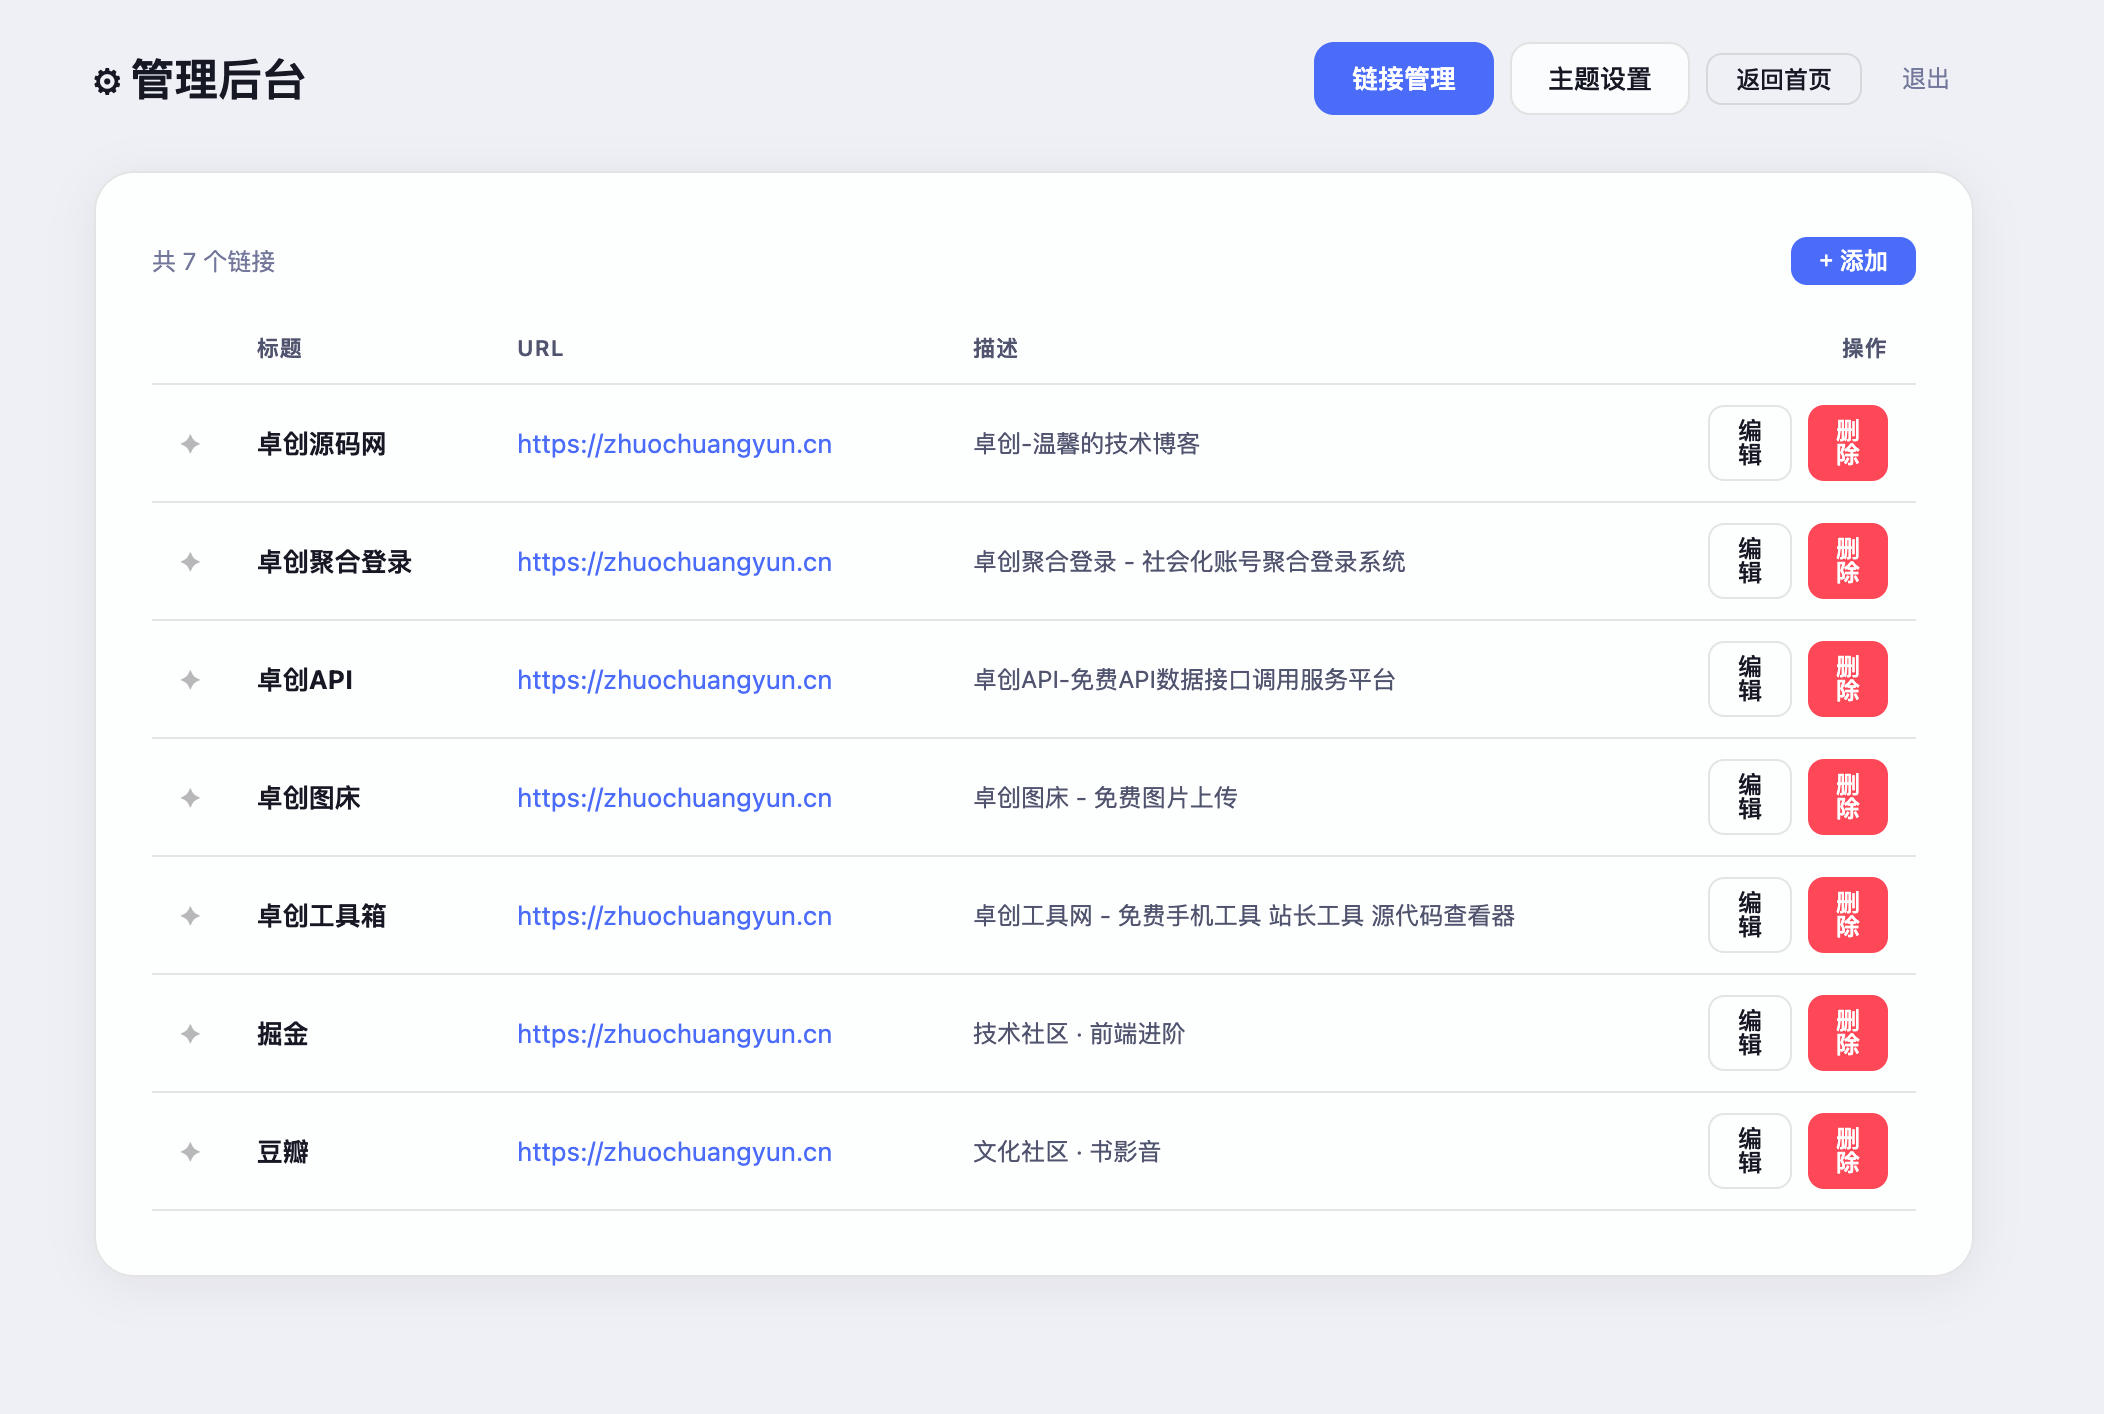Click the drag handle icon for 卓创工具箱
The width and height of the screenshot is (2104, 1414).
190,915
